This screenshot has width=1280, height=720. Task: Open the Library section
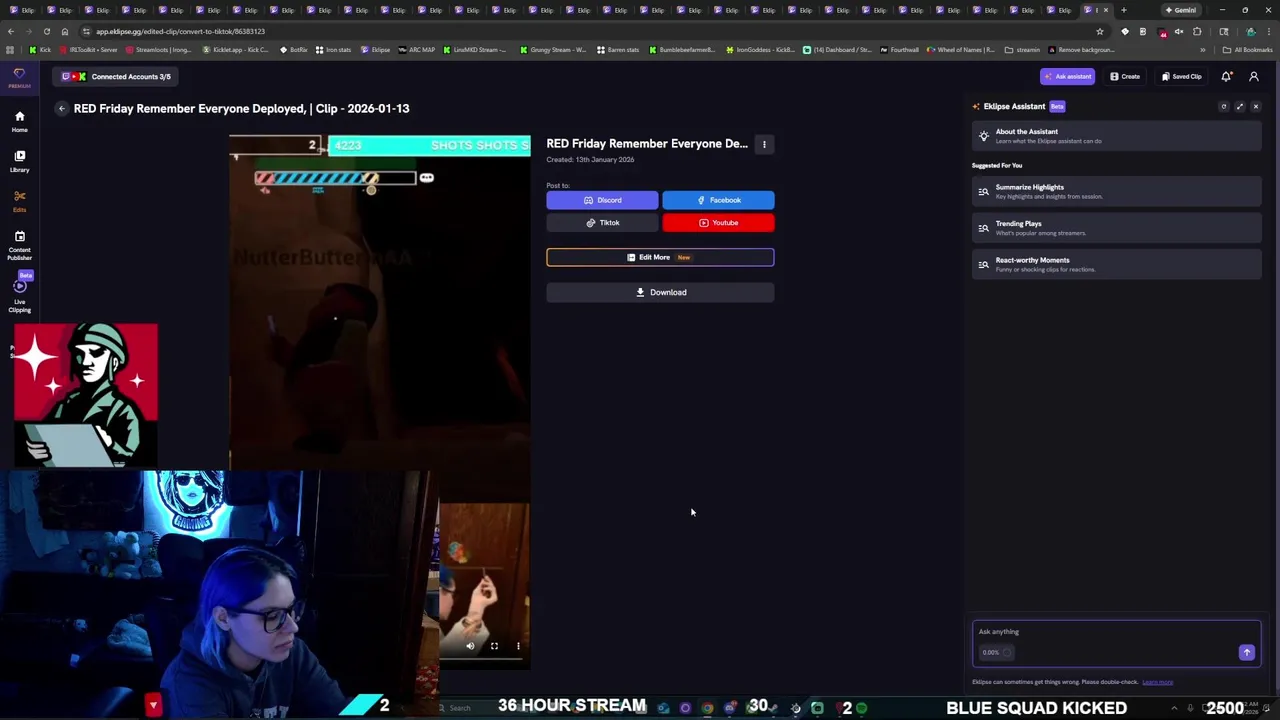point(19,161)
